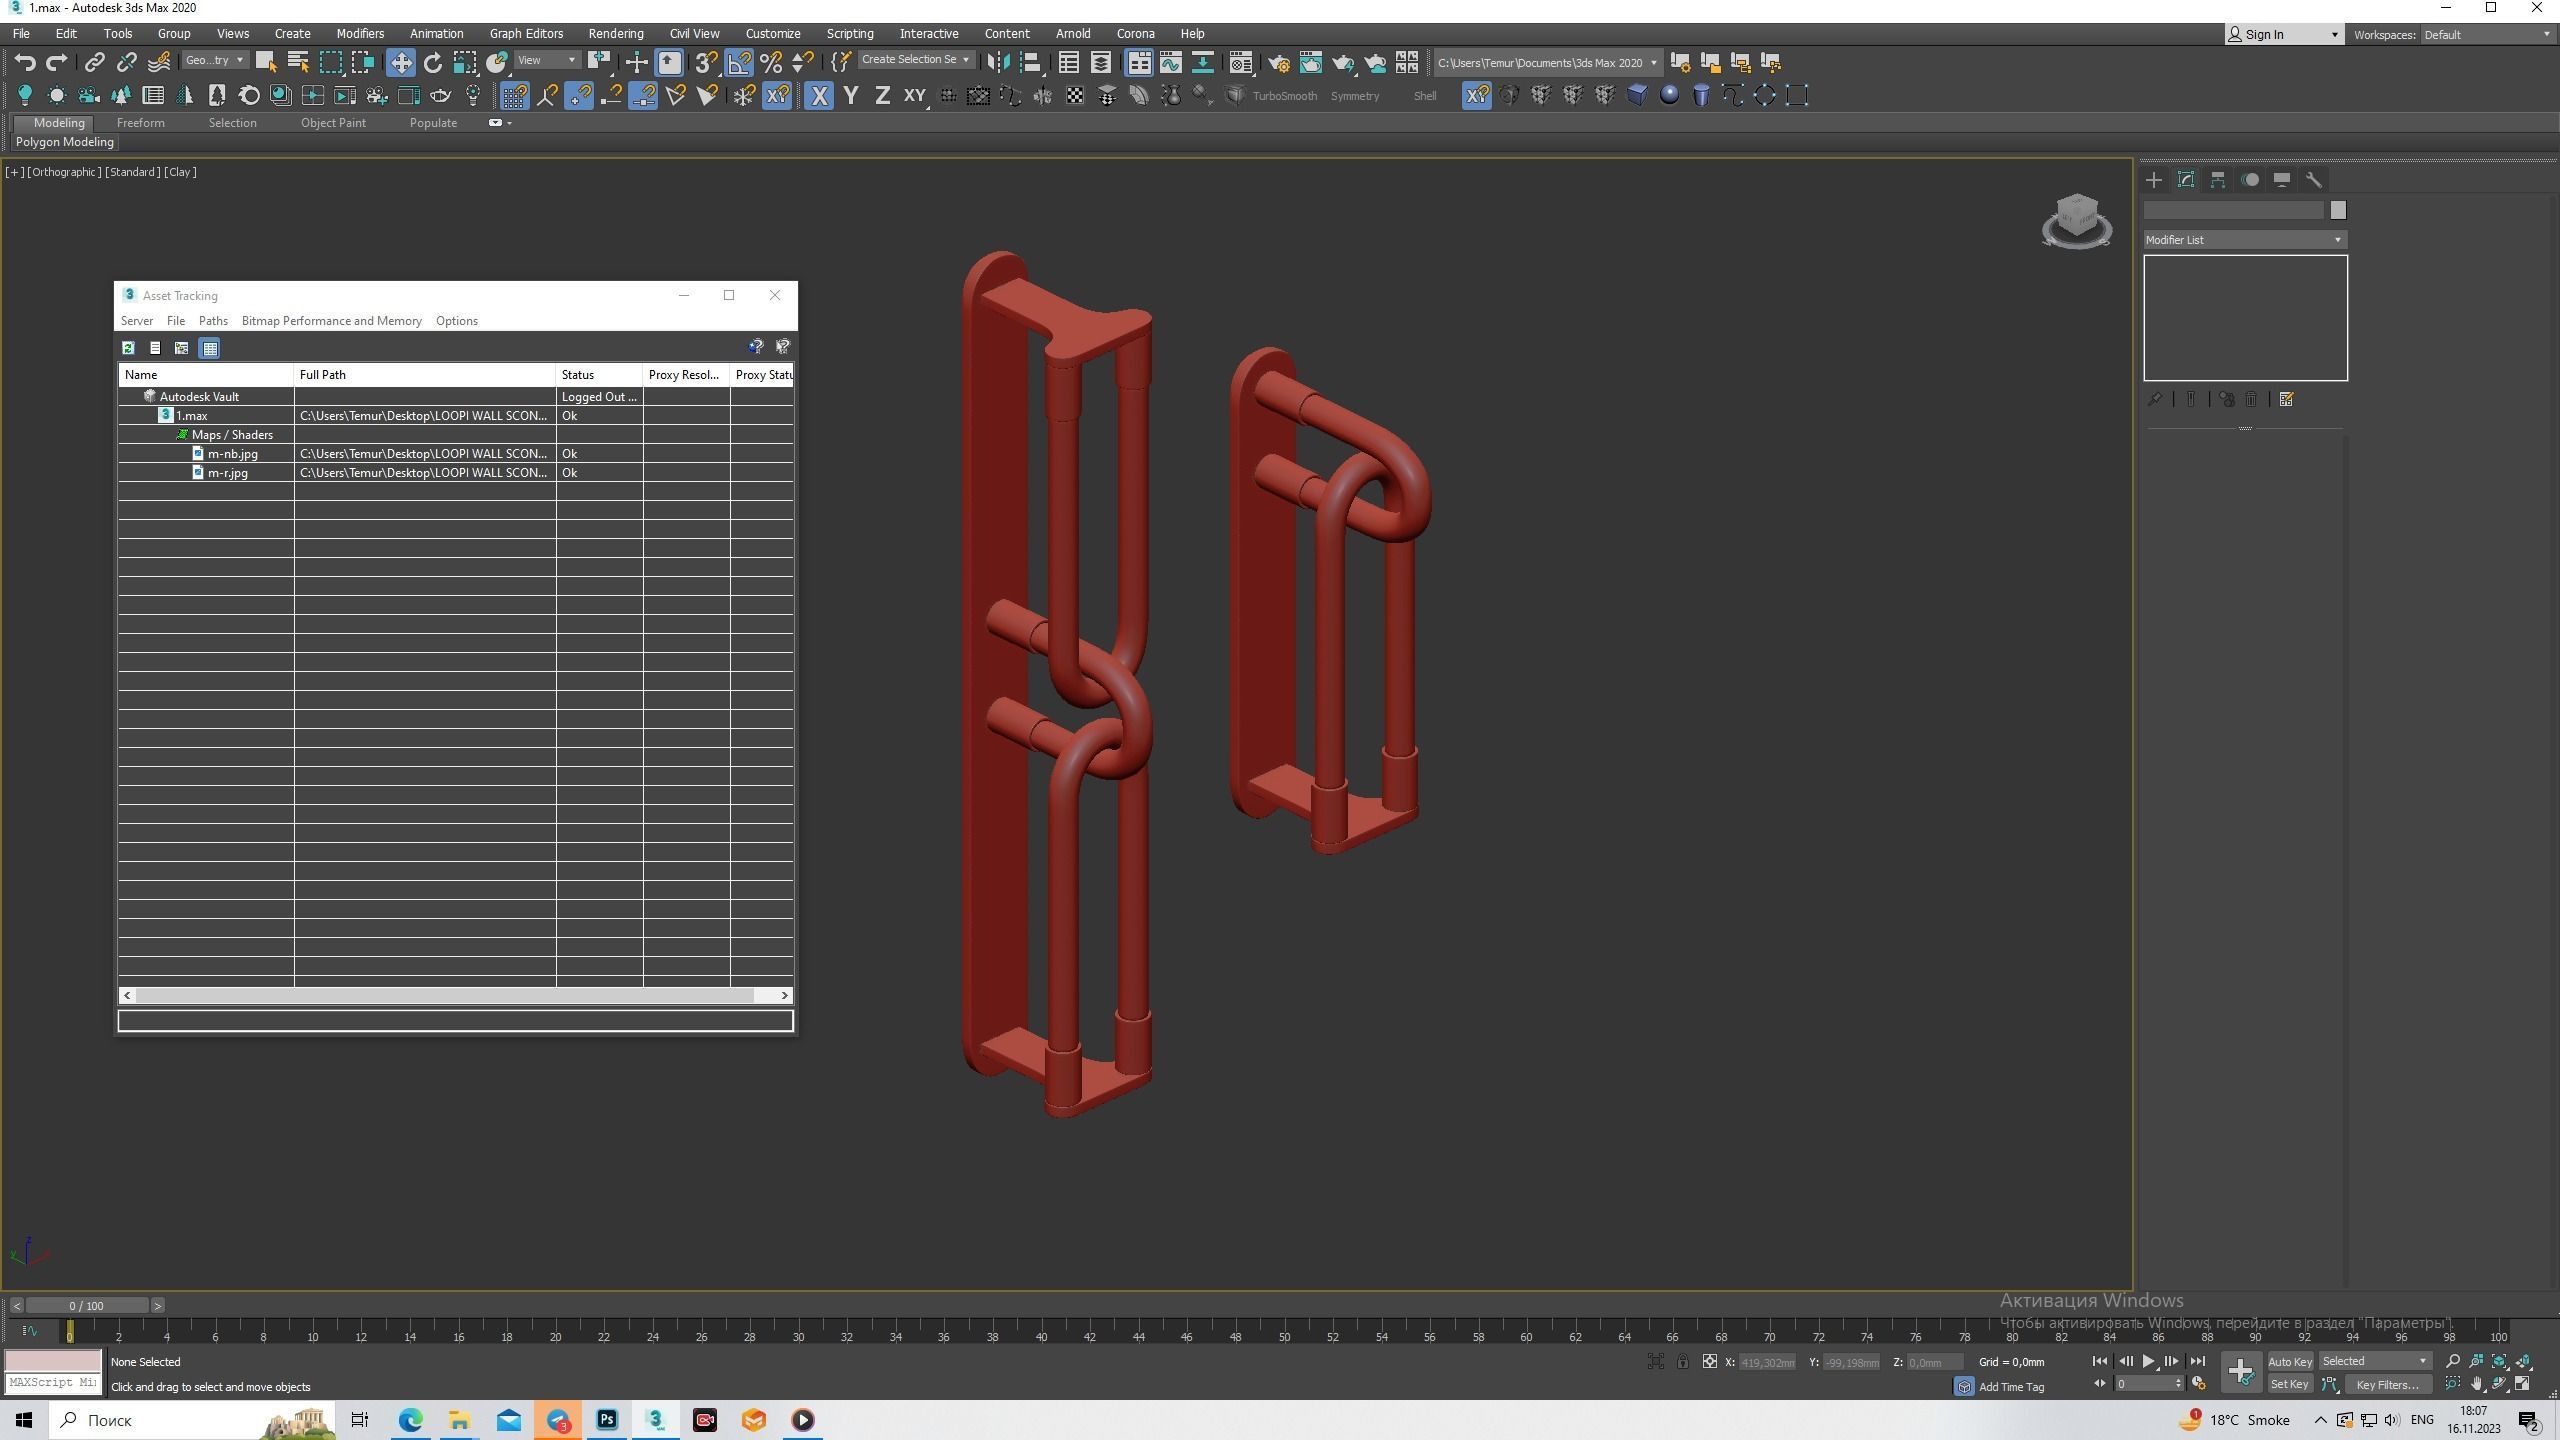The width and height of the screenshot is (2560, 1440).
Task: Enable the X axis constraint
Action: click(x=819, y=96)
